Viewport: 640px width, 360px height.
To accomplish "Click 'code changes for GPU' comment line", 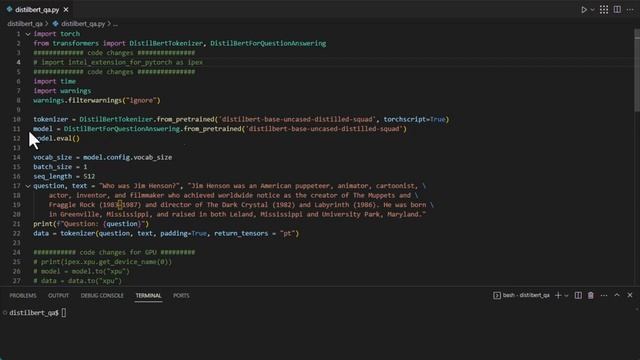I will pyautogui.click(x=114, y=252).
